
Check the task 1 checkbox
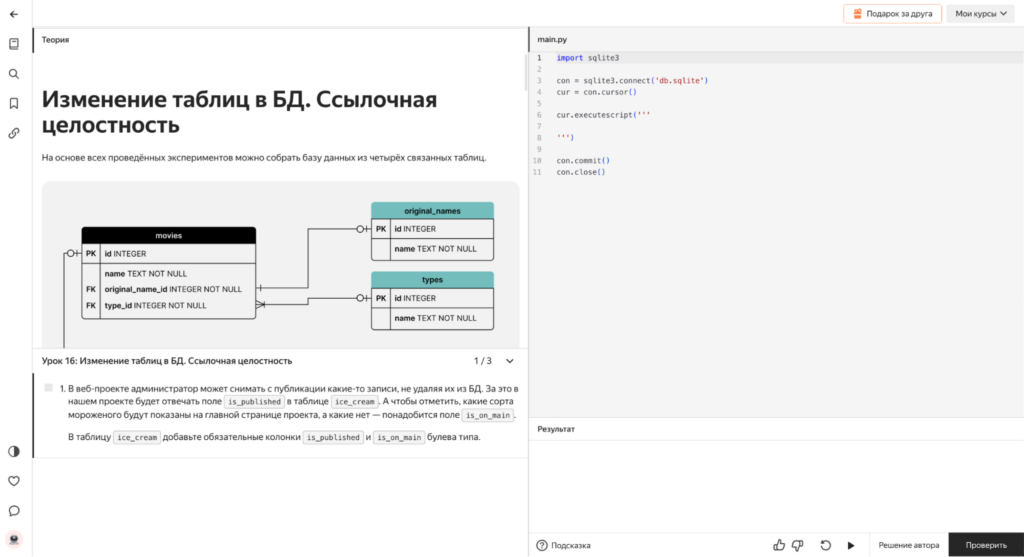tap(49, 387)
